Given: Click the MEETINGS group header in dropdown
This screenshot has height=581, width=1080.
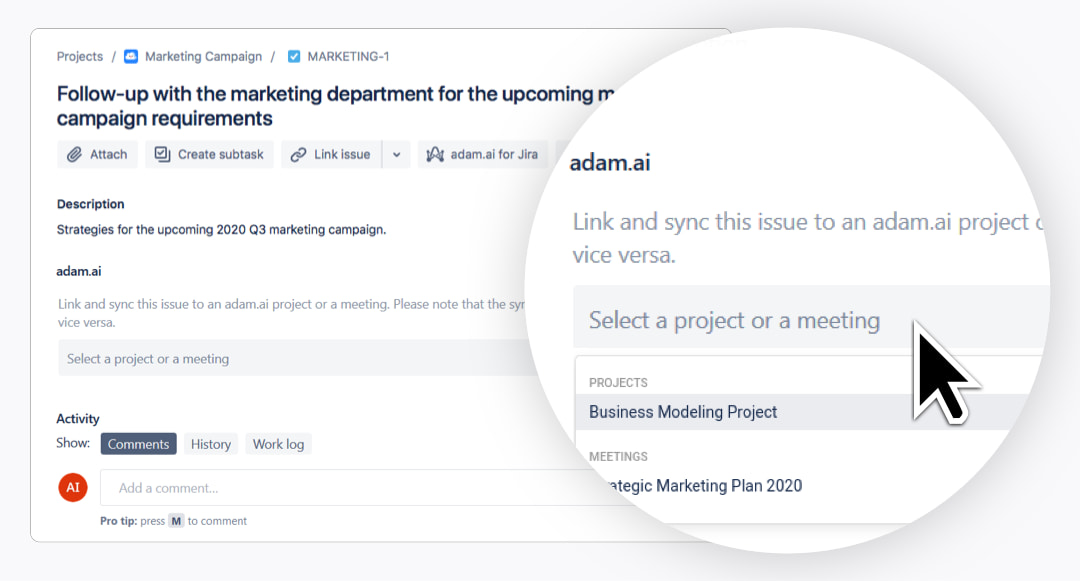Looking at the screenshot, I should coord(618,456).
